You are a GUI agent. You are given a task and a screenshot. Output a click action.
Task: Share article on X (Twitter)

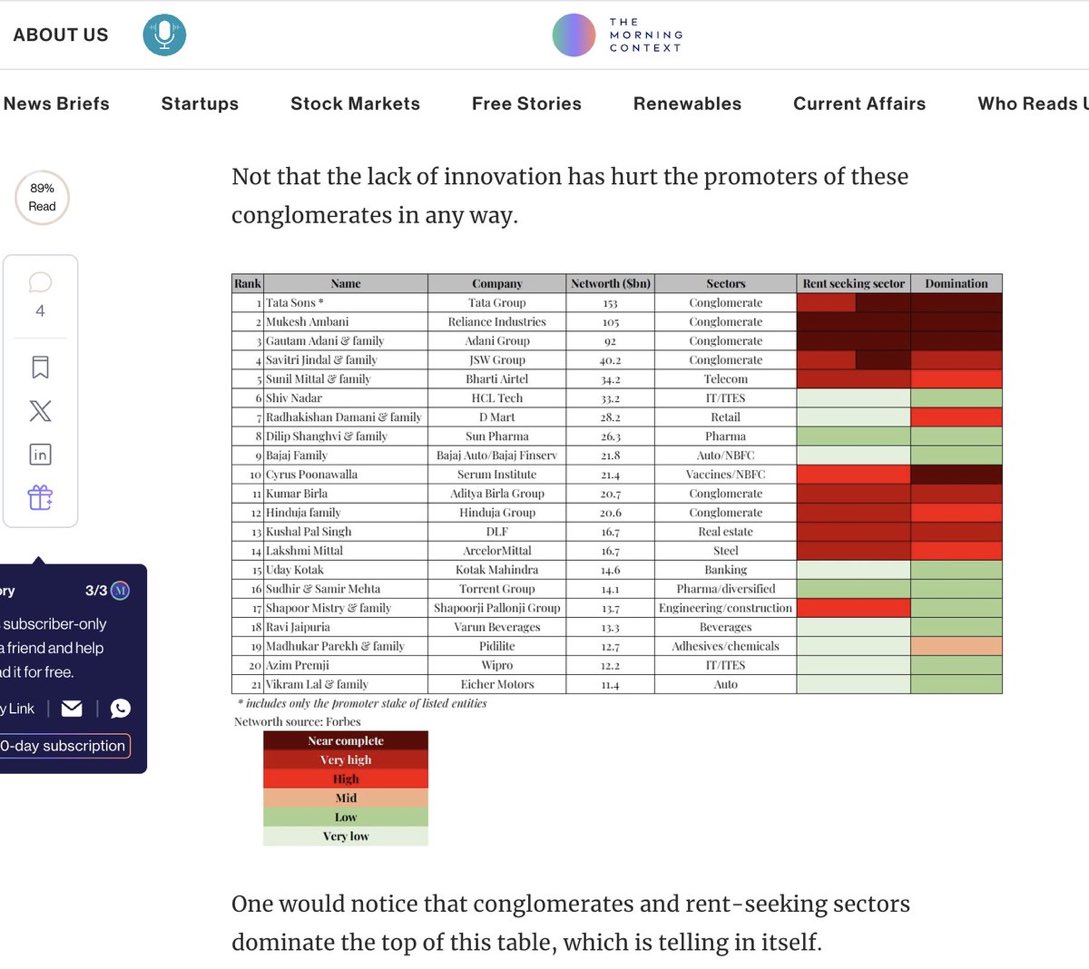pos(40,411)
